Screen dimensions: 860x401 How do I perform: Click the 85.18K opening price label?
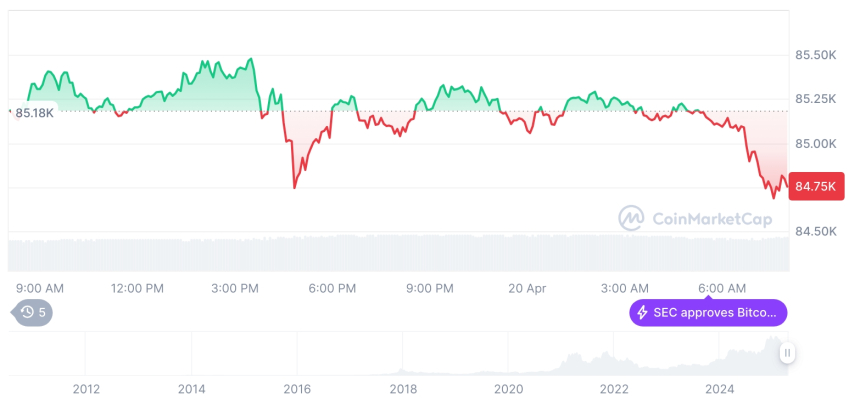(35, 113)
